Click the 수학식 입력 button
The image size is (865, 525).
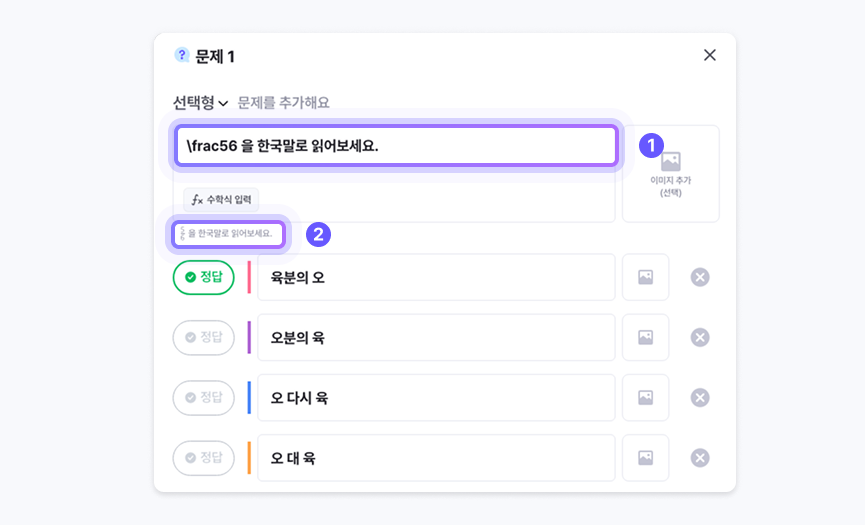(x=221, y=200)
